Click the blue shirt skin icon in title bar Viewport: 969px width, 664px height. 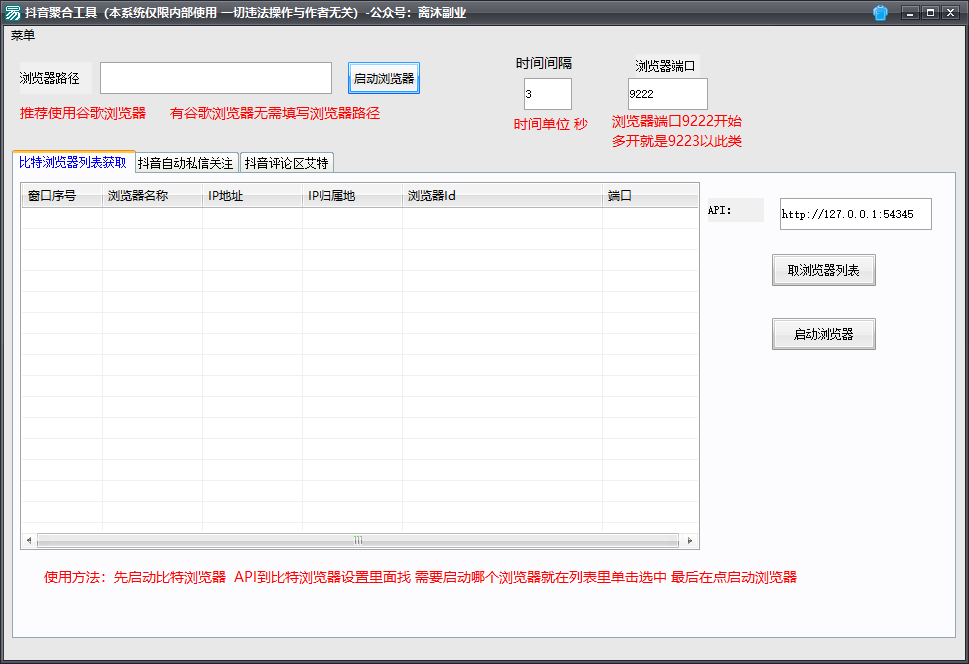tap(880, 13)
